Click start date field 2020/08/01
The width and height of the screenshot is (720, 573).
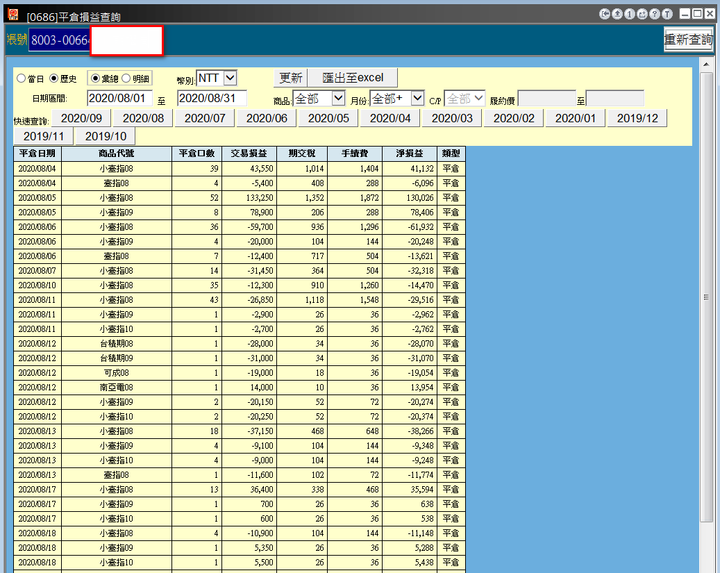click(x=119, y=98)
